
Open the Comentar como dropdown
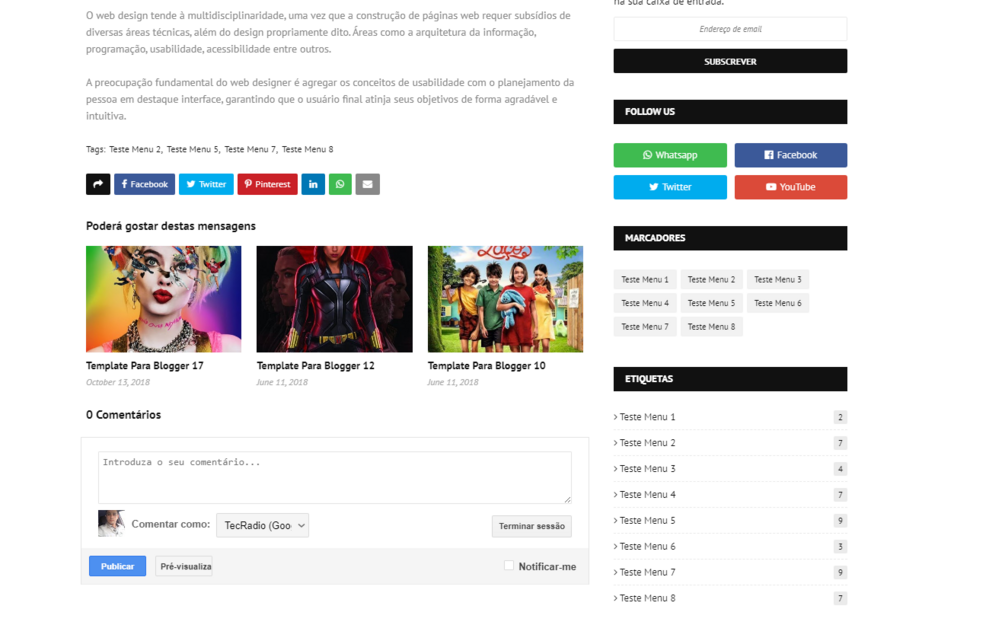262,525
